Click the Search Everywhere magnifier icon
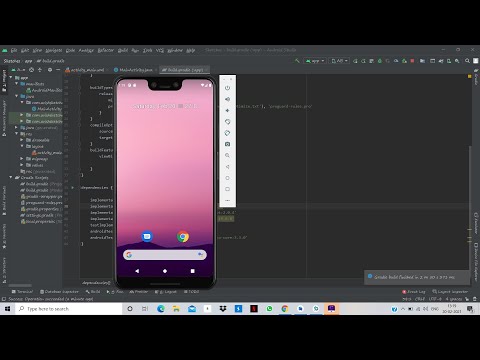 (467, 61)
